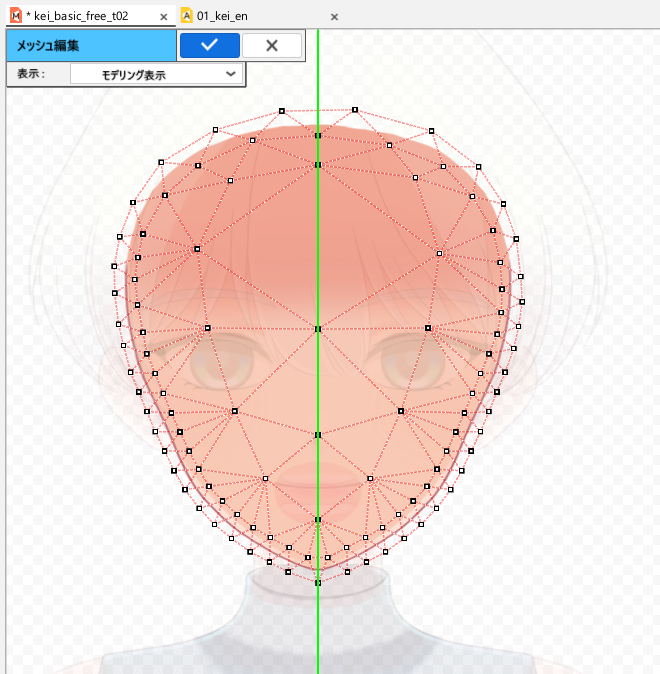Screen dimensions: 660x674
Task: Switch to the kei_basic_free_t02 tab
Action: [x=80, y=16]
